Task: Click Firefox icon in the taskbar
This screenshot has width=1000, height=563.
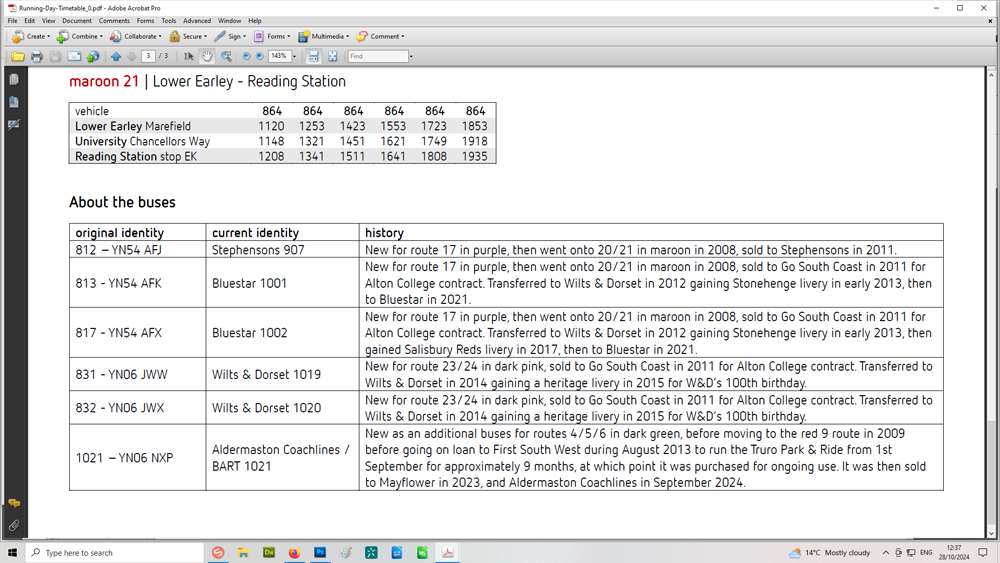Action: pos(294,552)
